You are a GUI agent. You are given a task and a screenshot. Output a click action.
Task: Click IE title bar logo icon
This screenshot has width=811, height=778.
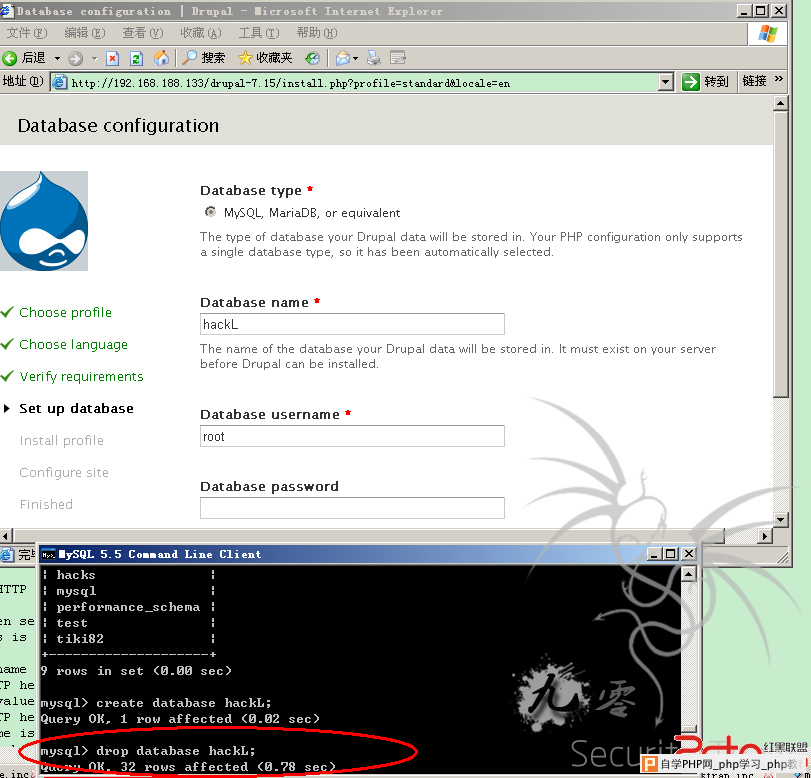(x=6, y=11)
